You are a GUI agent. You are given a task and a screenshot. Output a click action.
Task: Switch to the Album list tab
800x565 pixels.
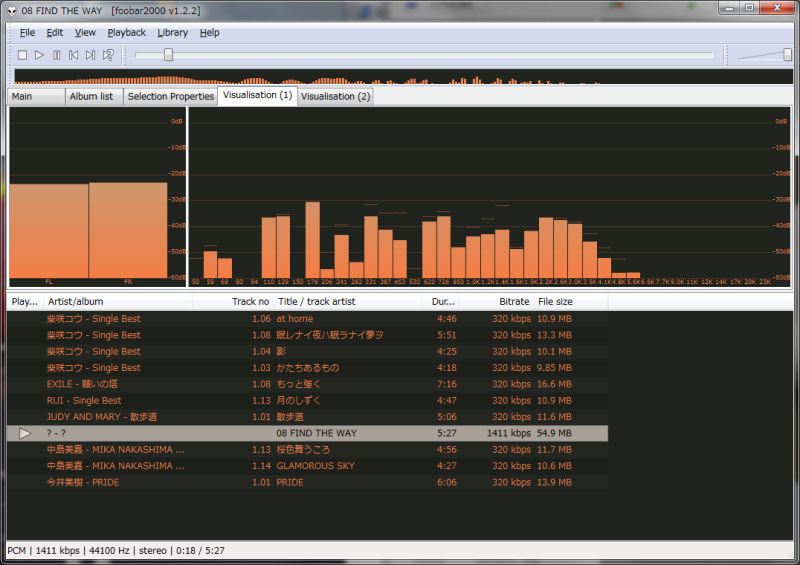click(94, 96)
